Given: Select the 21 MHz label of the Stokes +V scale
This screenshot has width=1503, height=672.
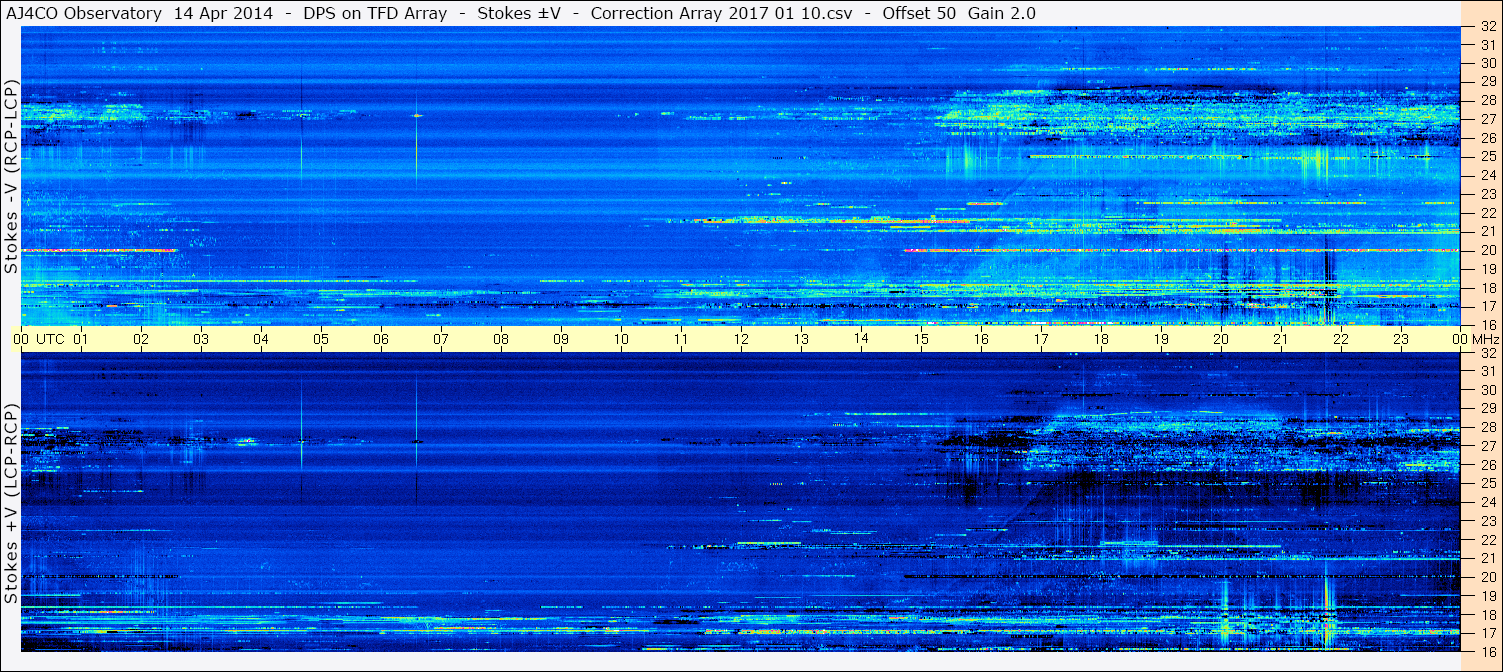Looking at the screenshot, I should pos(1488,558).
